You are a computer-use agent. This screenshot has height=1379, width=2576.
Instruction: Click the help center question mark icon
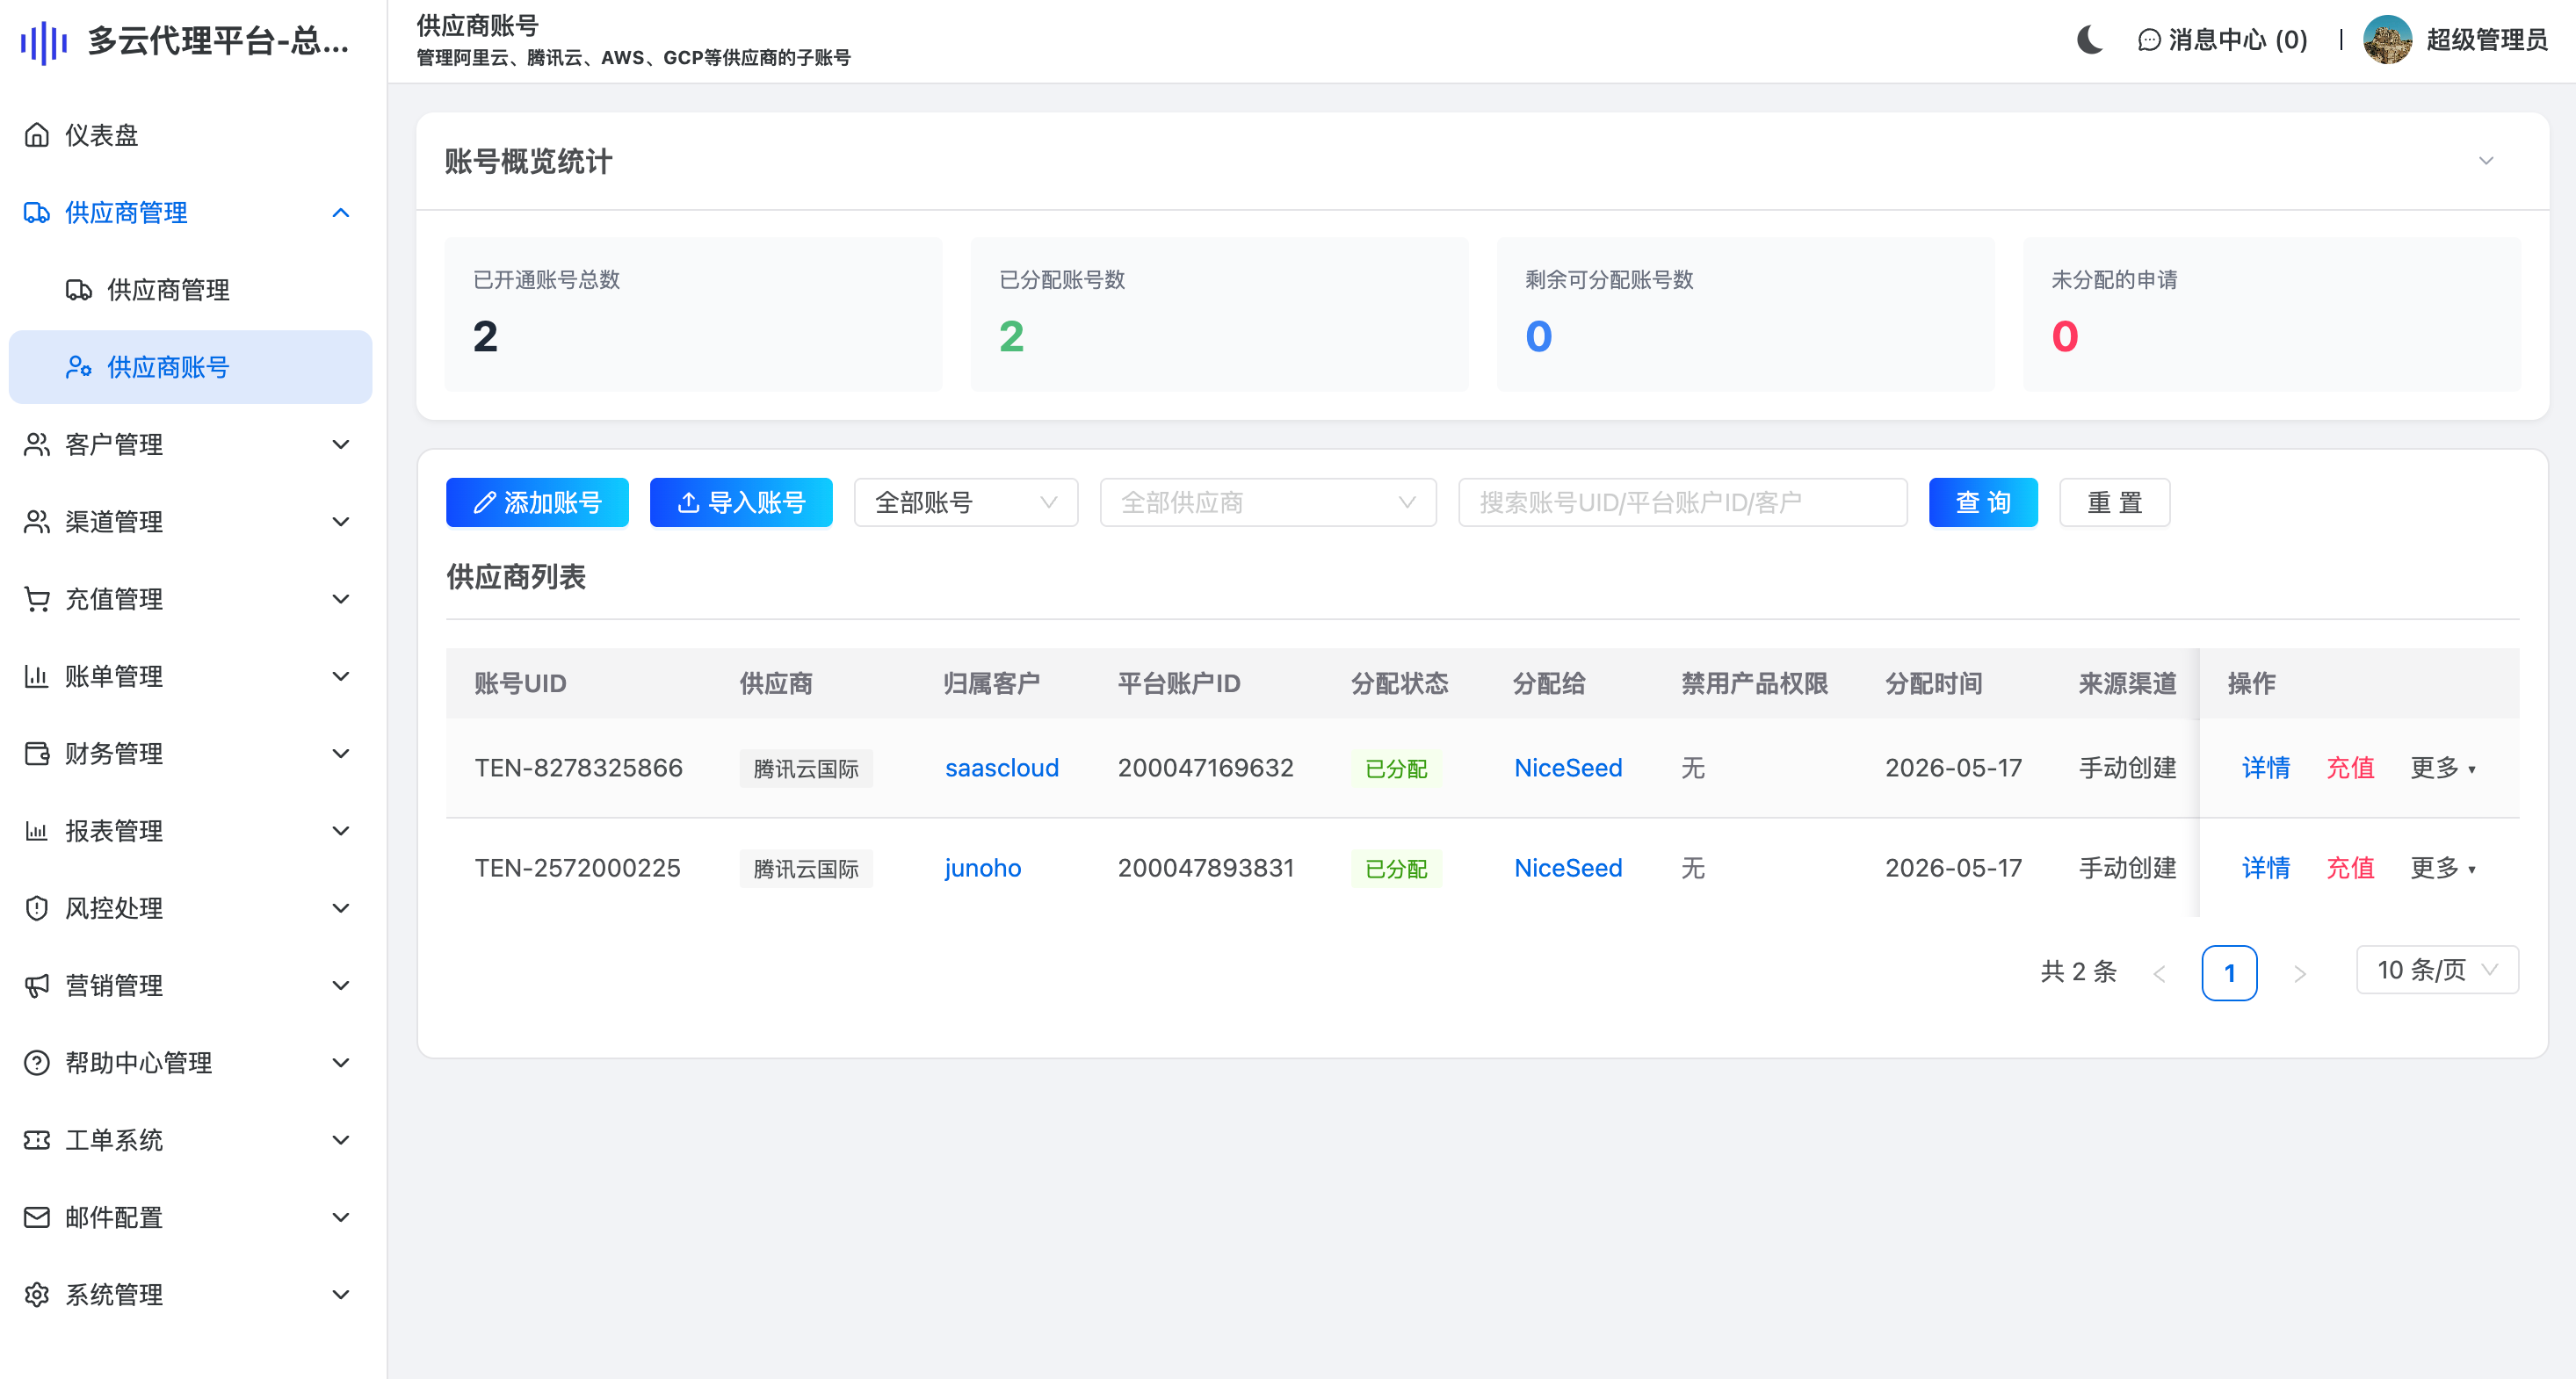[37, 1062]
